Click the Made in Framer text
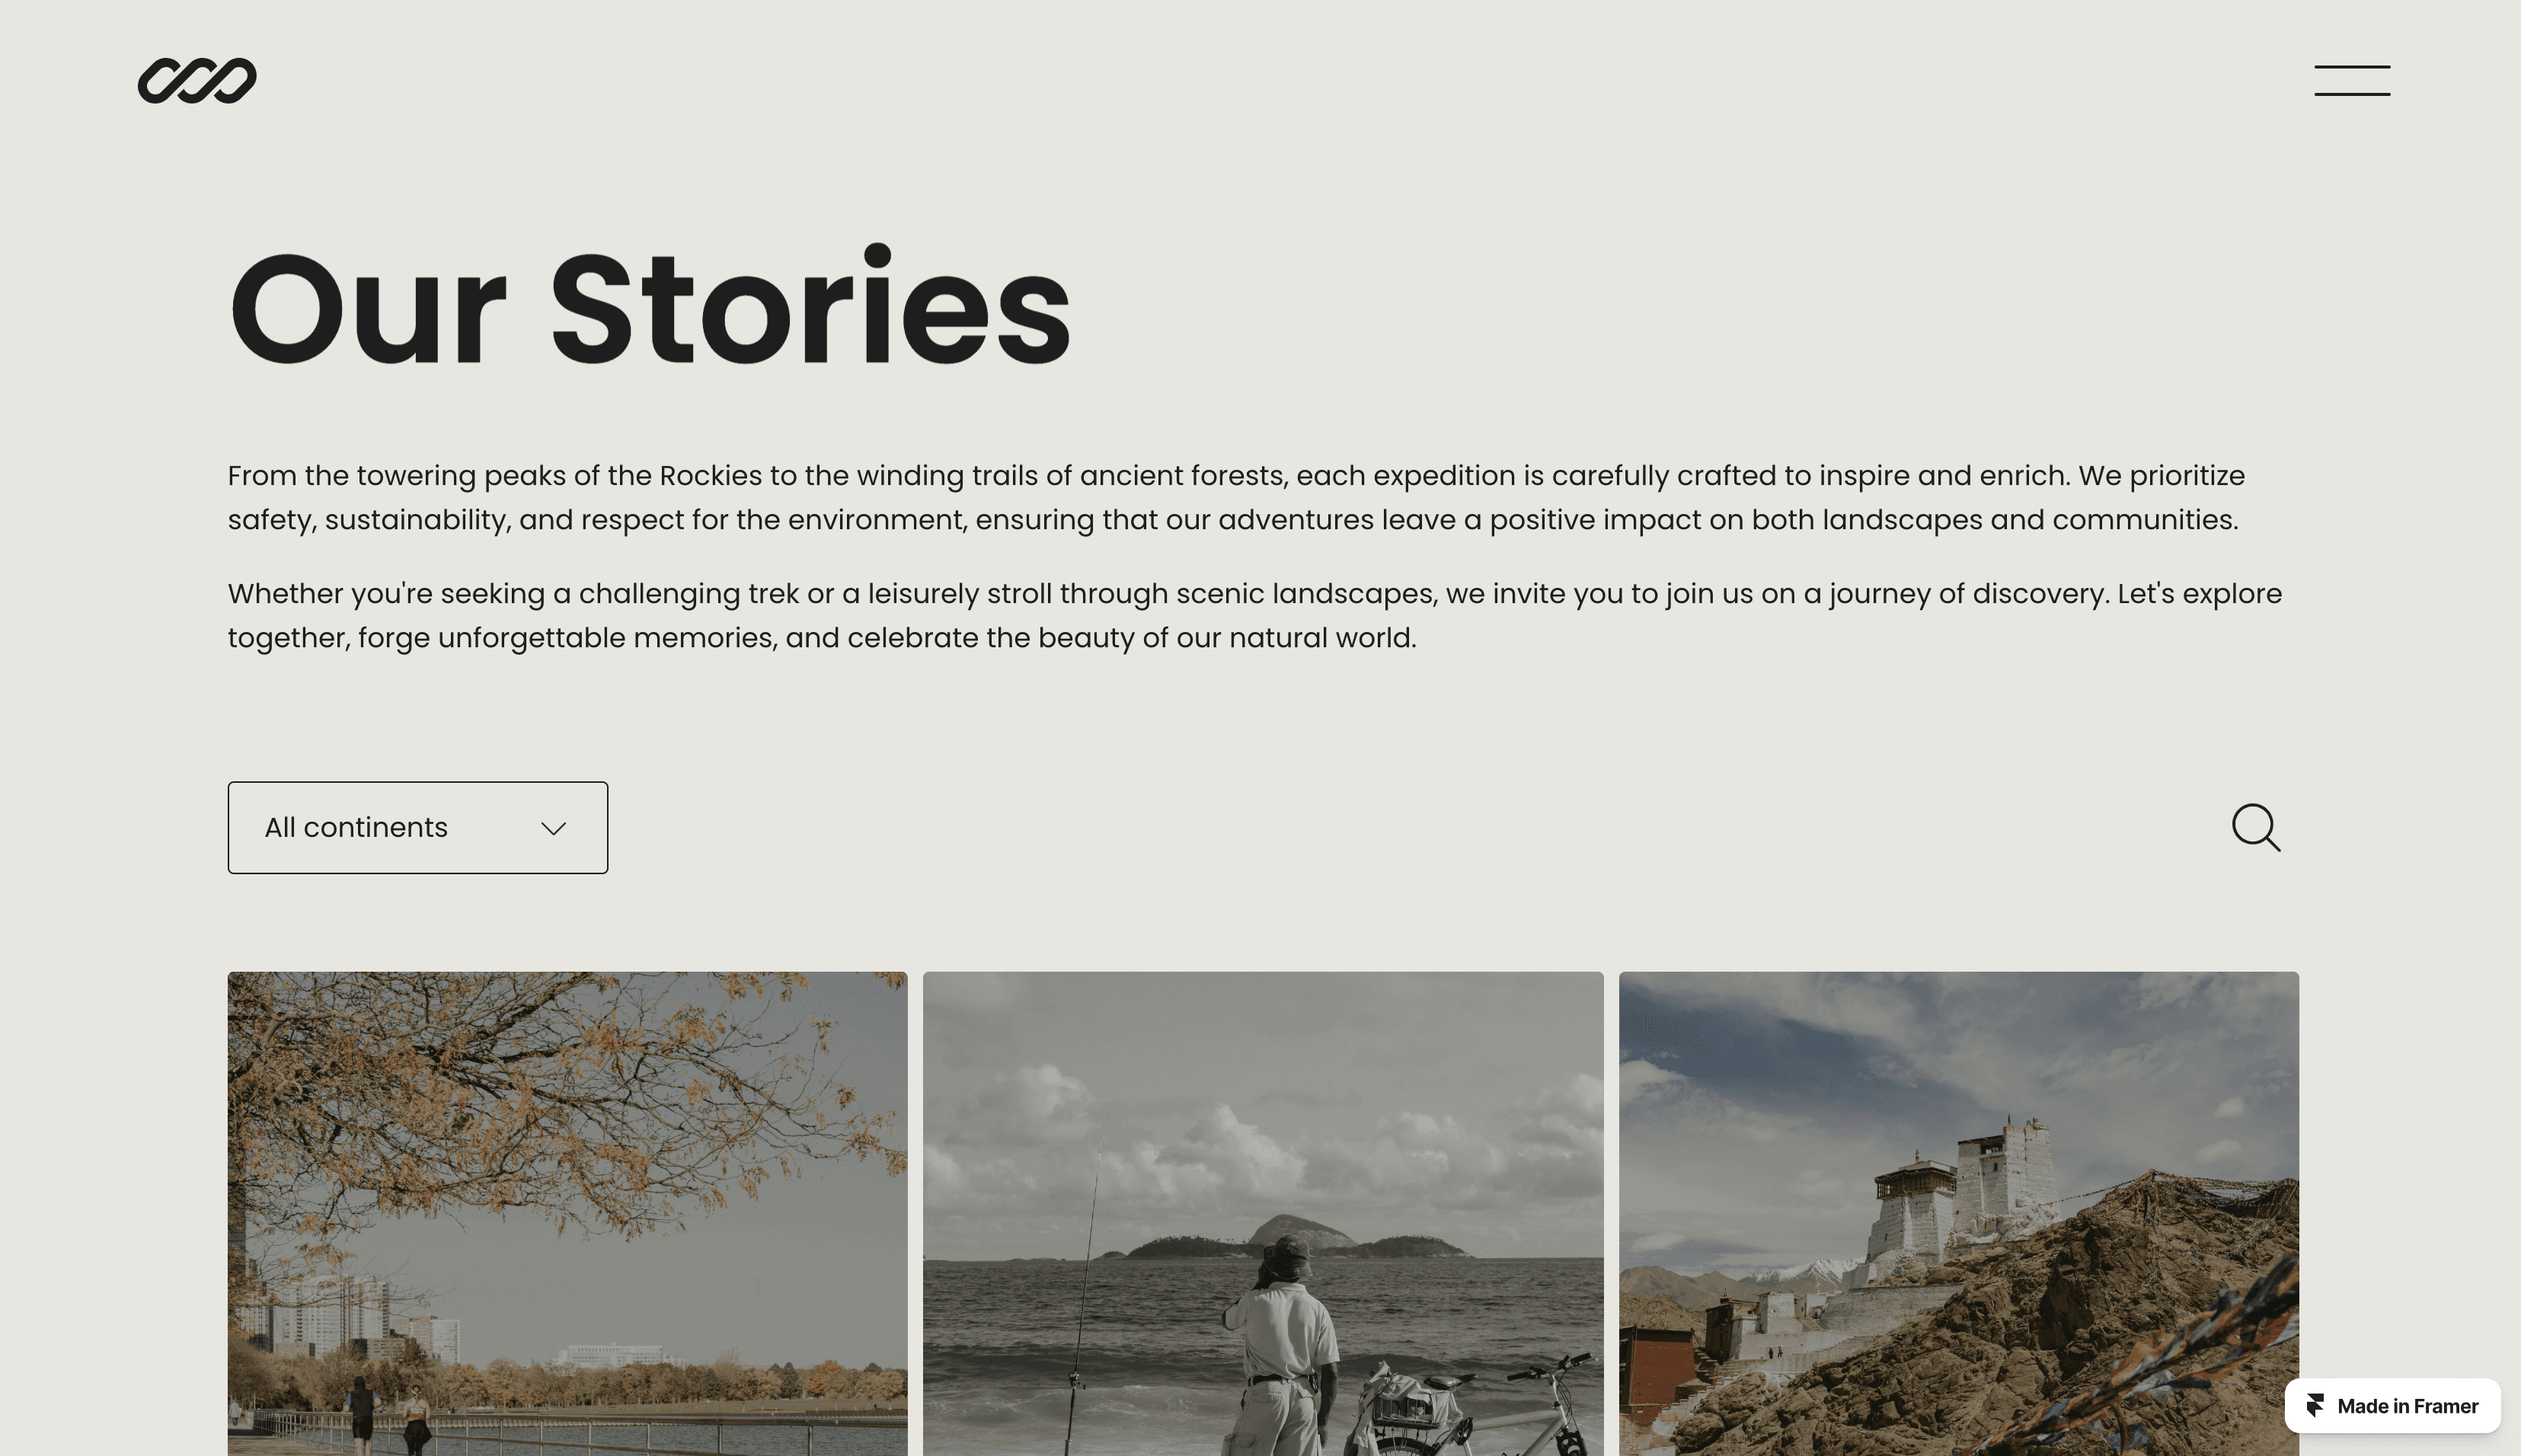The width and height of the screenshot is (2521, 1456). pyautogui.click(x=2407, y=1406)
